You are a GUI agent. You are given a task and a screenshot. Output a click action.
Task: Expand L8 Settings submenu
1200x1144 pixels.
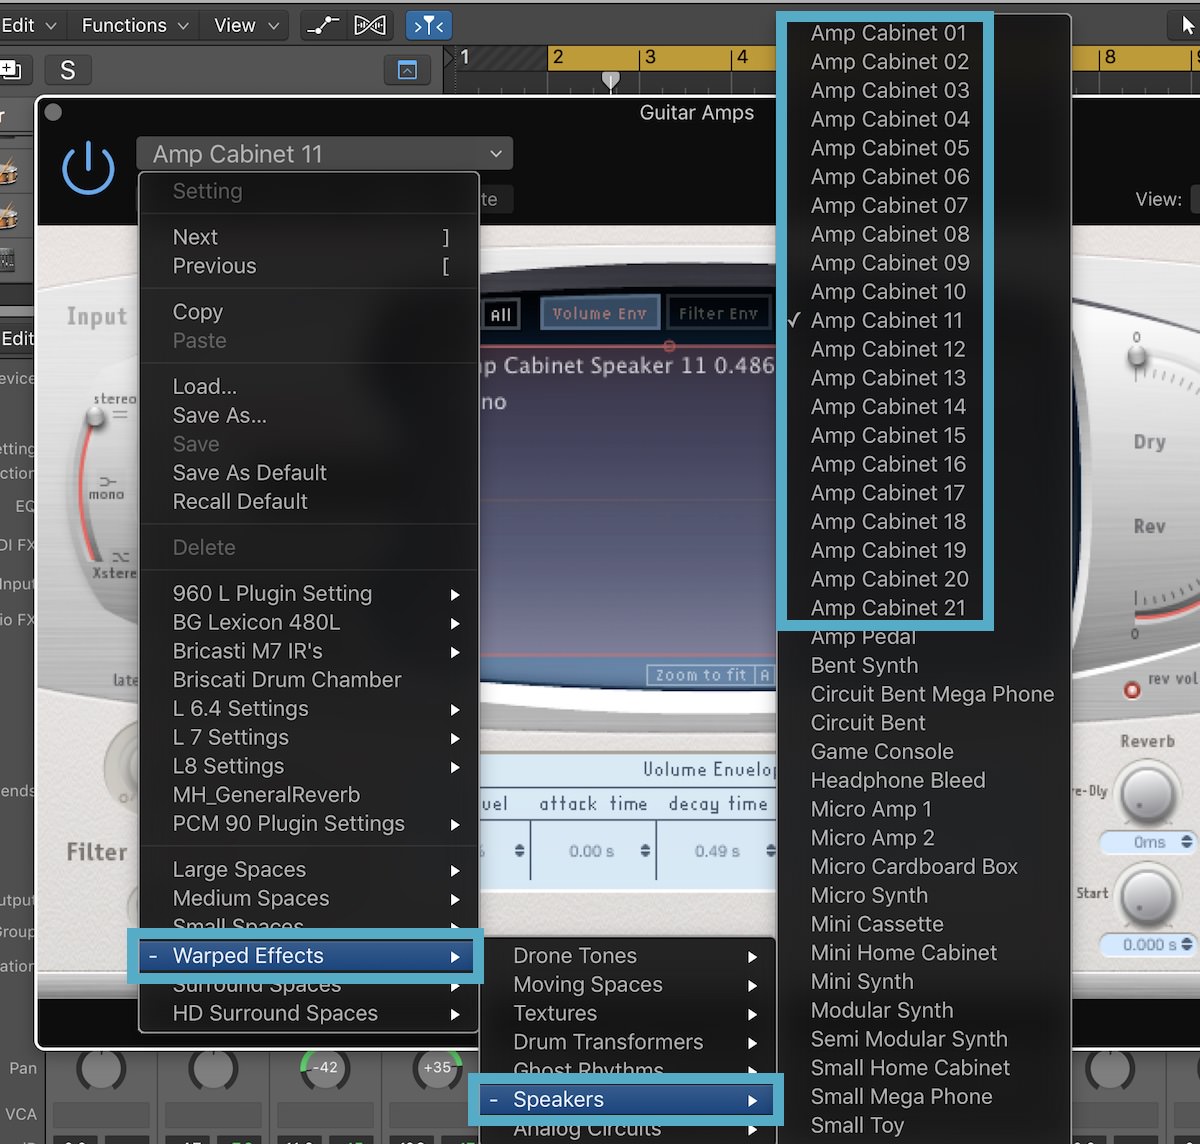click(309, 766)
